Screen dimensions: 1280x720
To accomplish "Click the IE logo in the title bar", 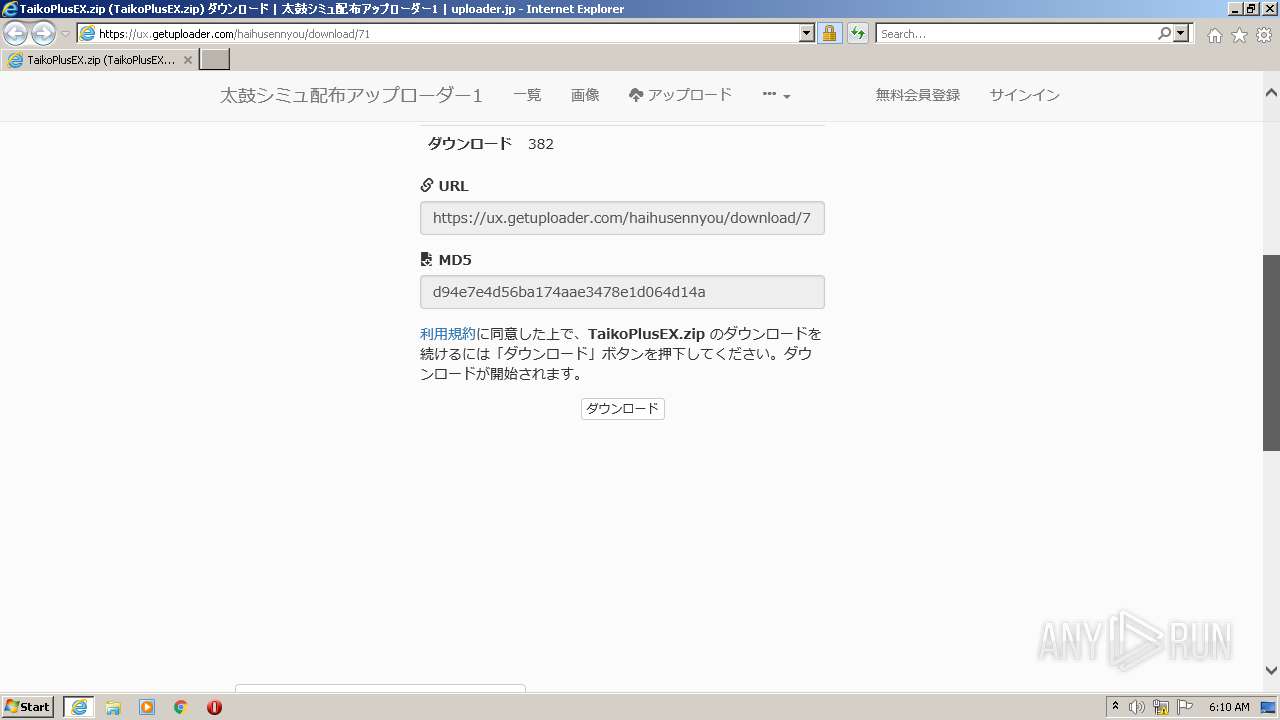I will [9, 9].
